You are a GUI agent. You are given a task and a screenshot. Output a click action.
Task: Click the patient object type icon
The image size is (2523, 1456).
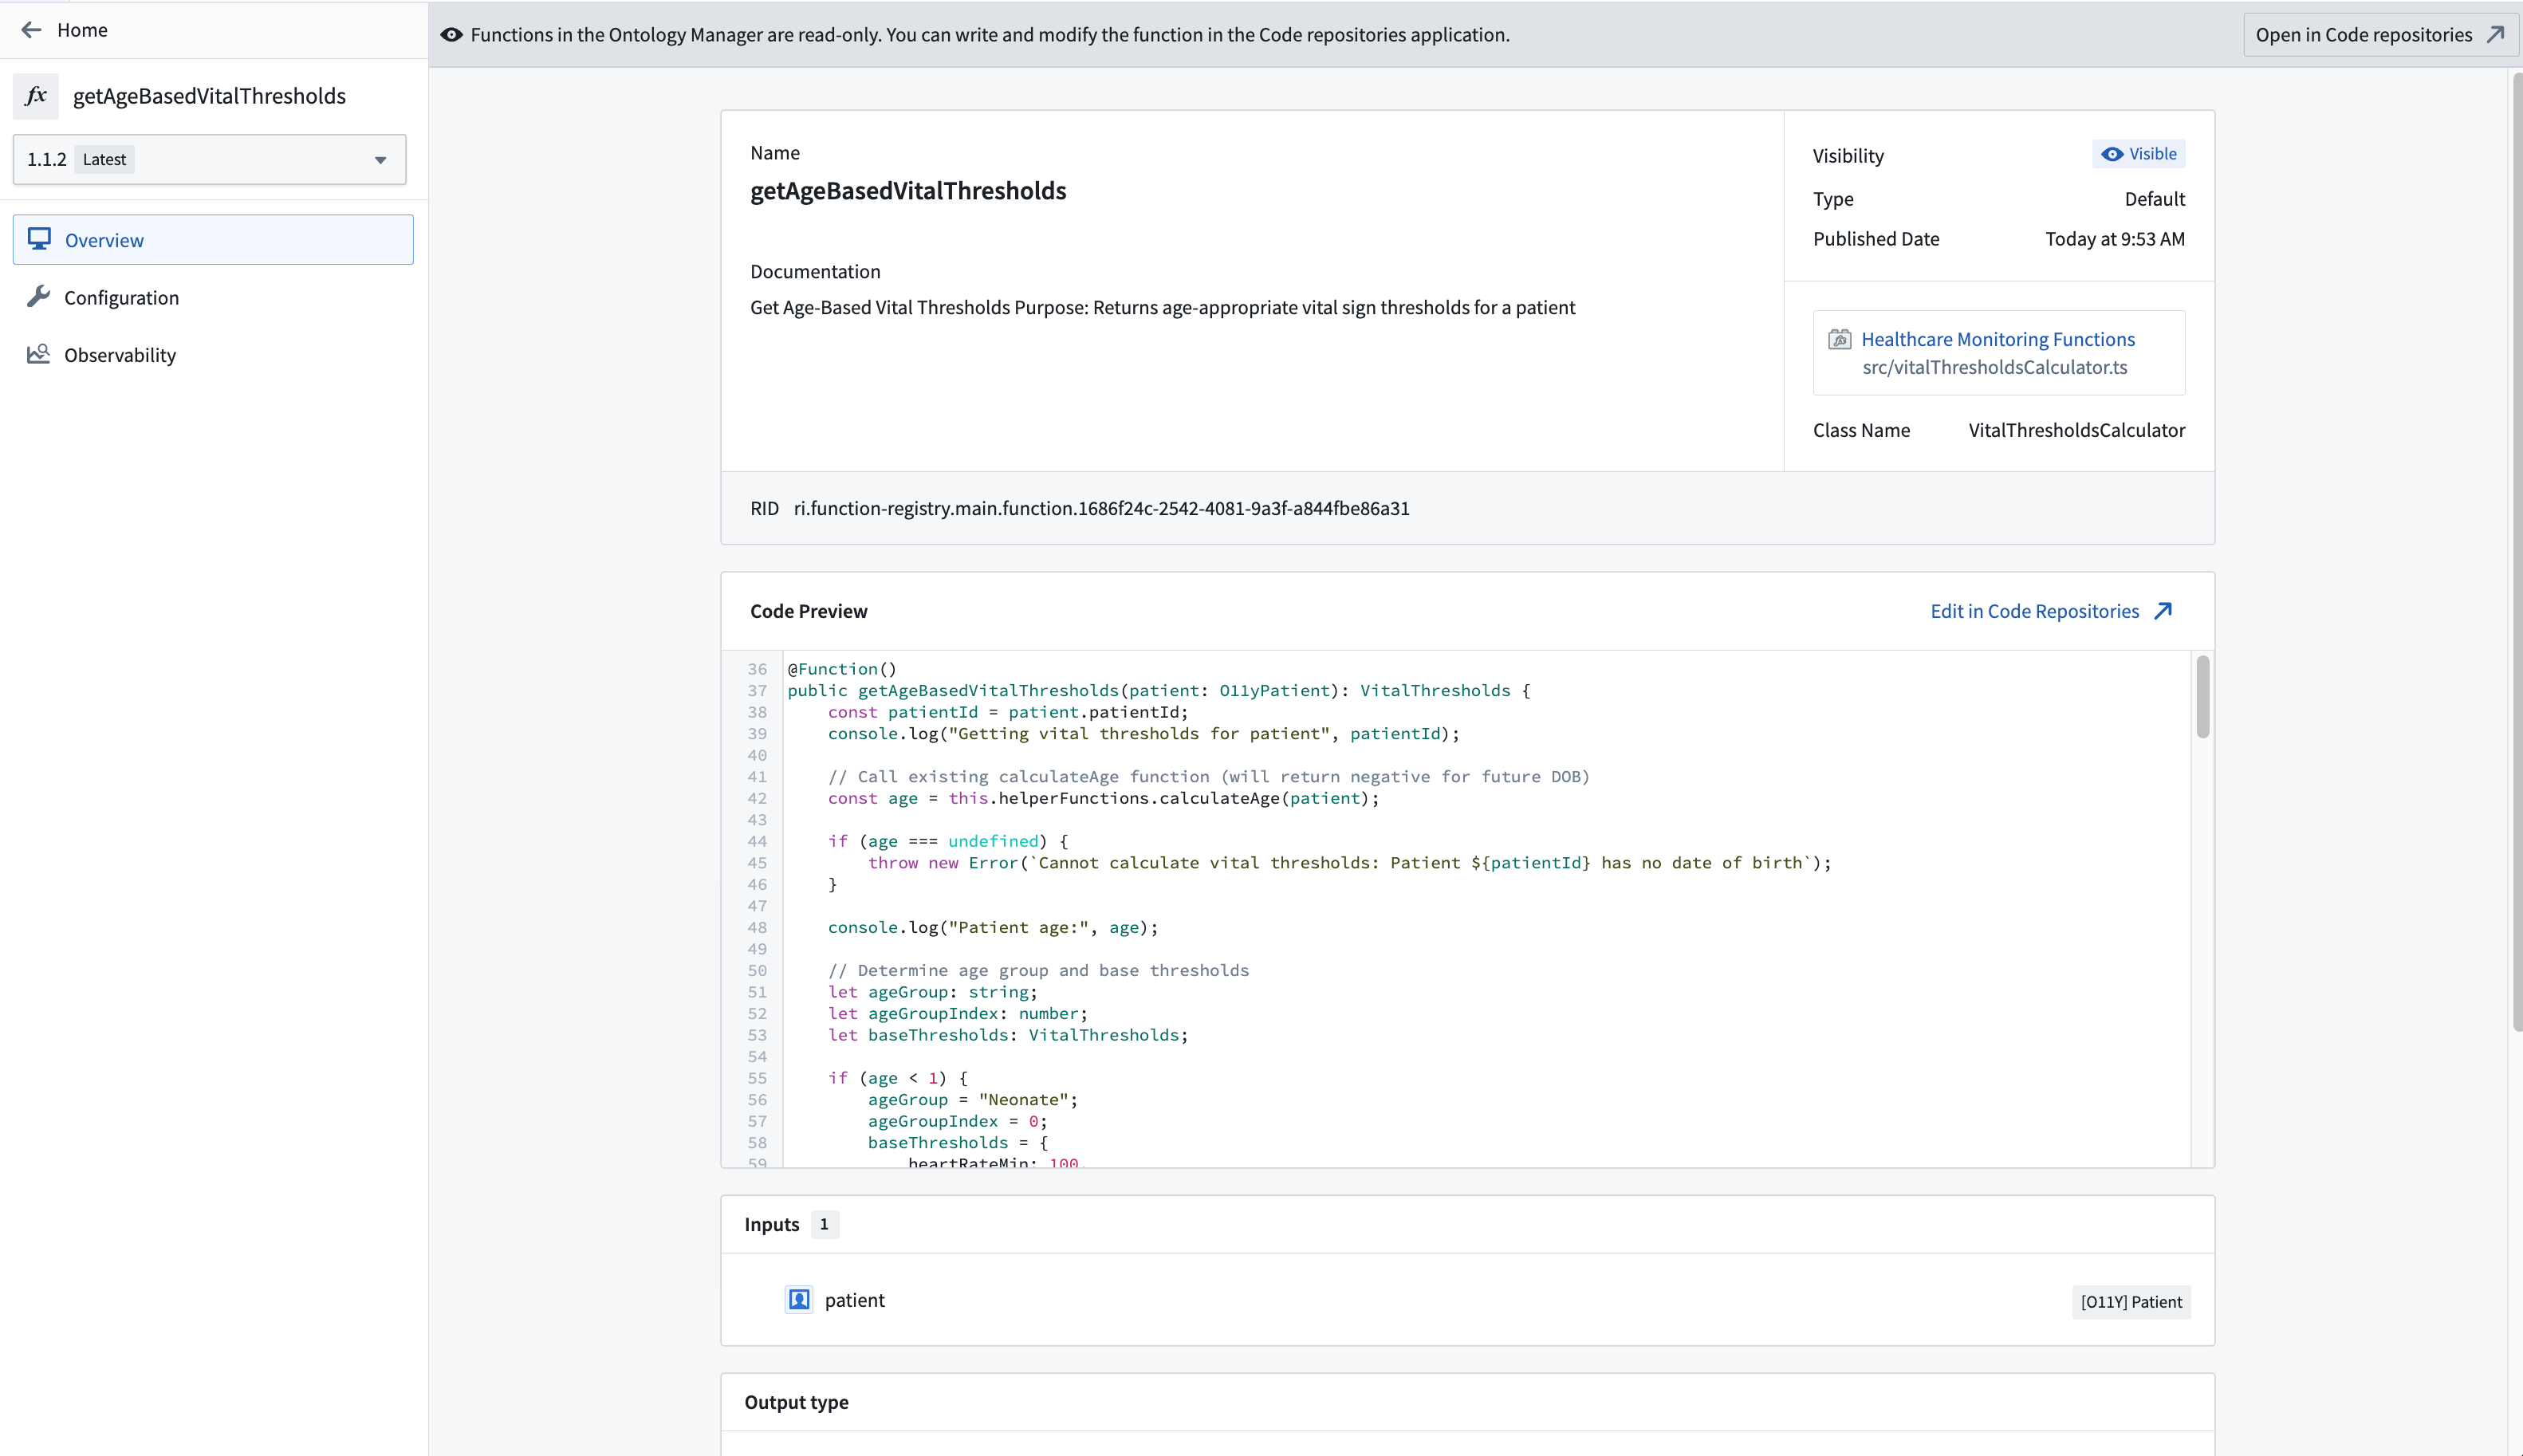[799, 1300]
